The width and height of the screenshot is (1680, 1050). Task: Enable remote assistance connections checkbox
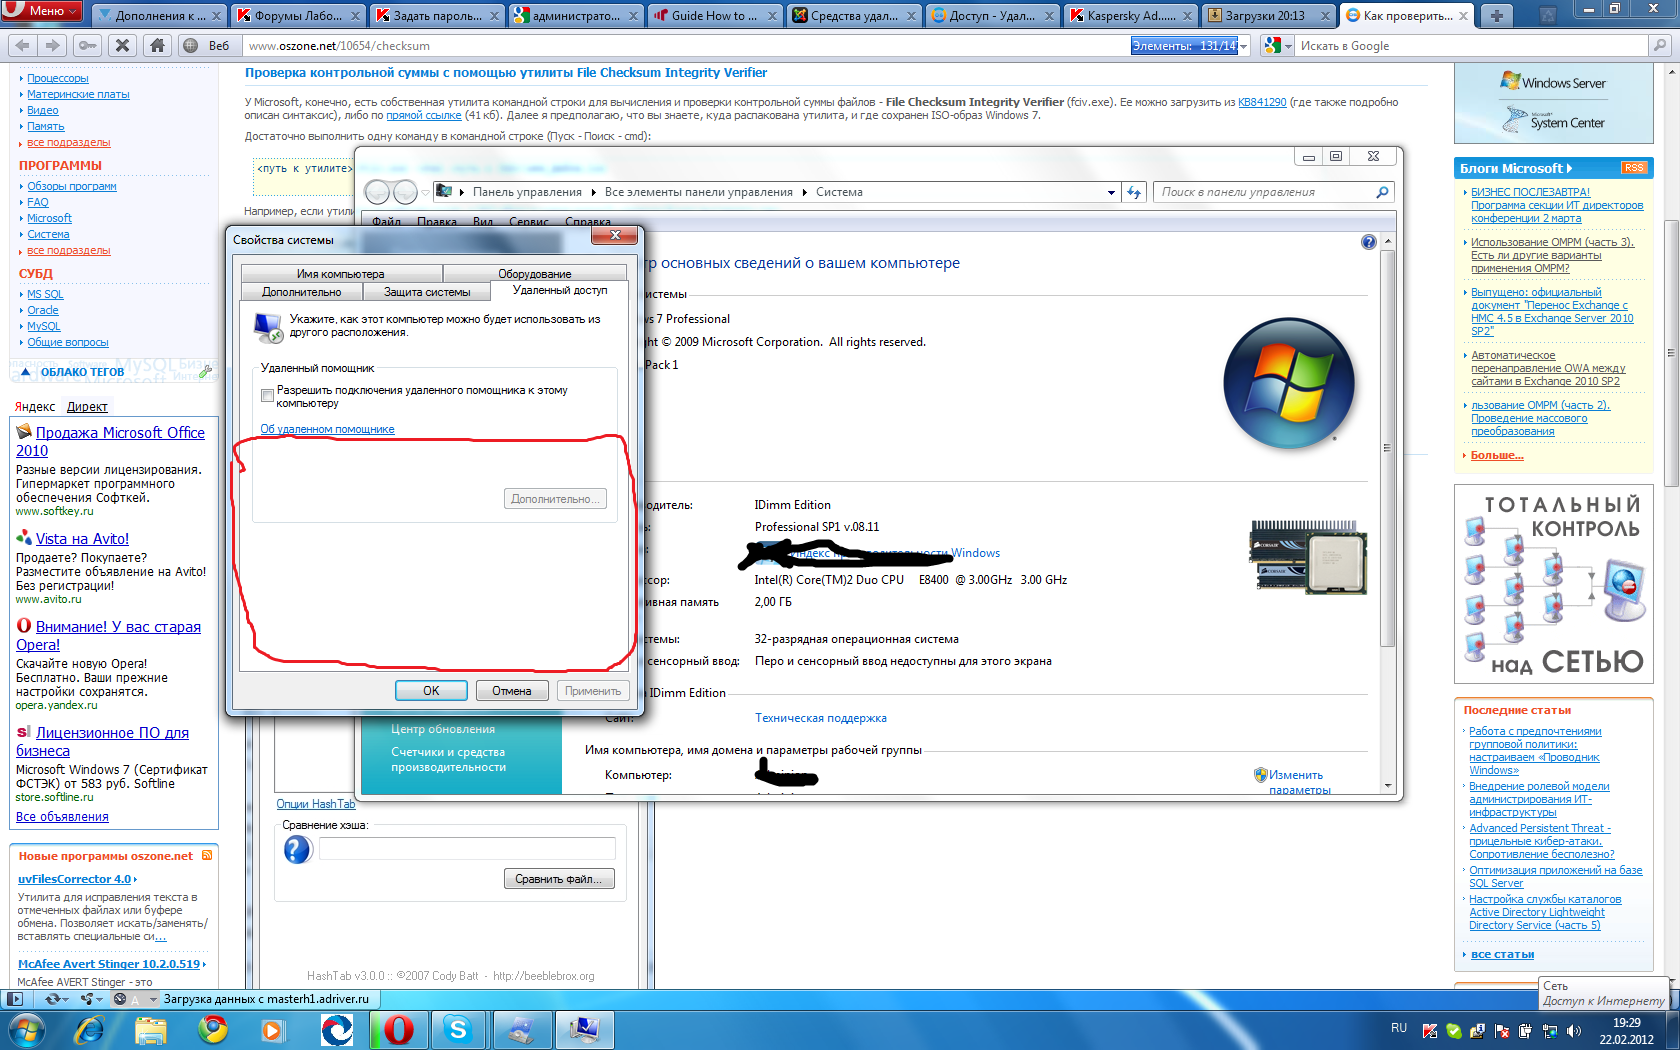tap(267, 396)
